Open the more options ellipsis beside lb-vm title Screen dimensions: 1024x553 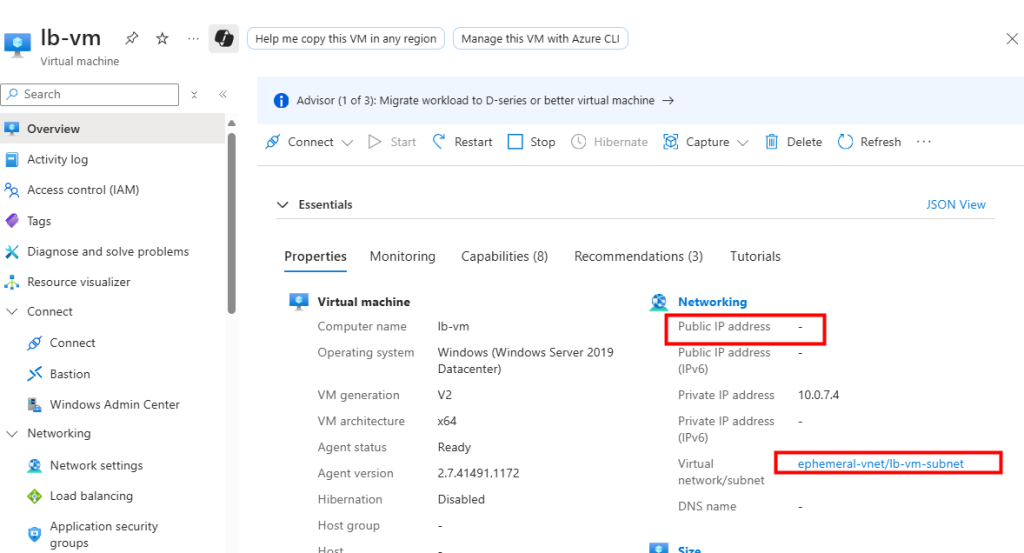[193, 39]
